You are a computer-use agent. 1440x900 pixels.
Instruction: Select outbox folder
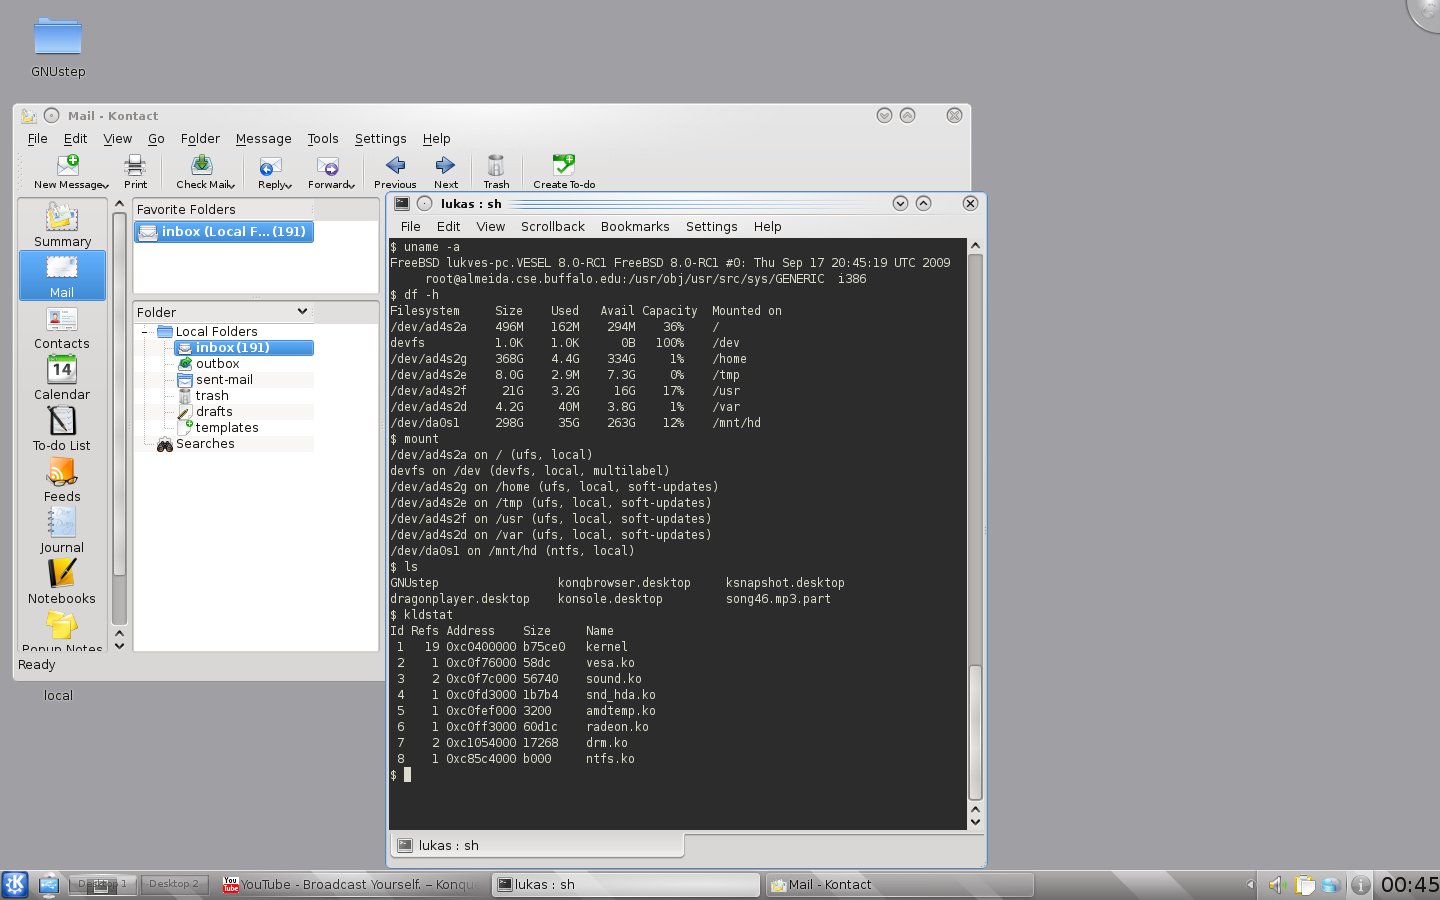click(x=217, y=364)
